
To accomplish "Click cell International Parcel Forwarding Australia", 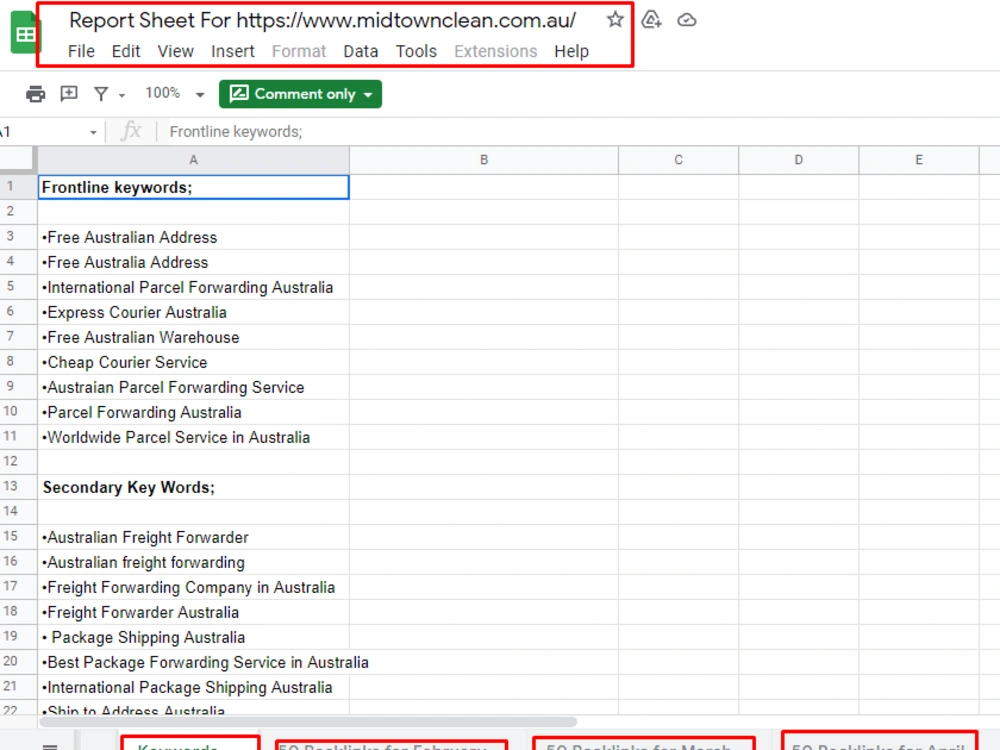I will (193, 287).
